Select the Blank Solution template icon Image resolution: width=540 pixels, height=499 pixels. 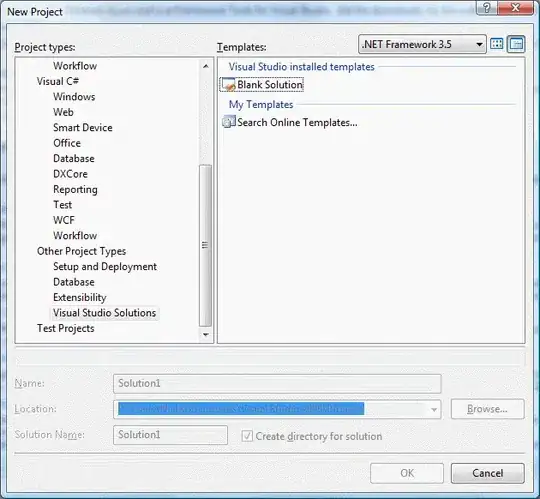coord(228,85)
